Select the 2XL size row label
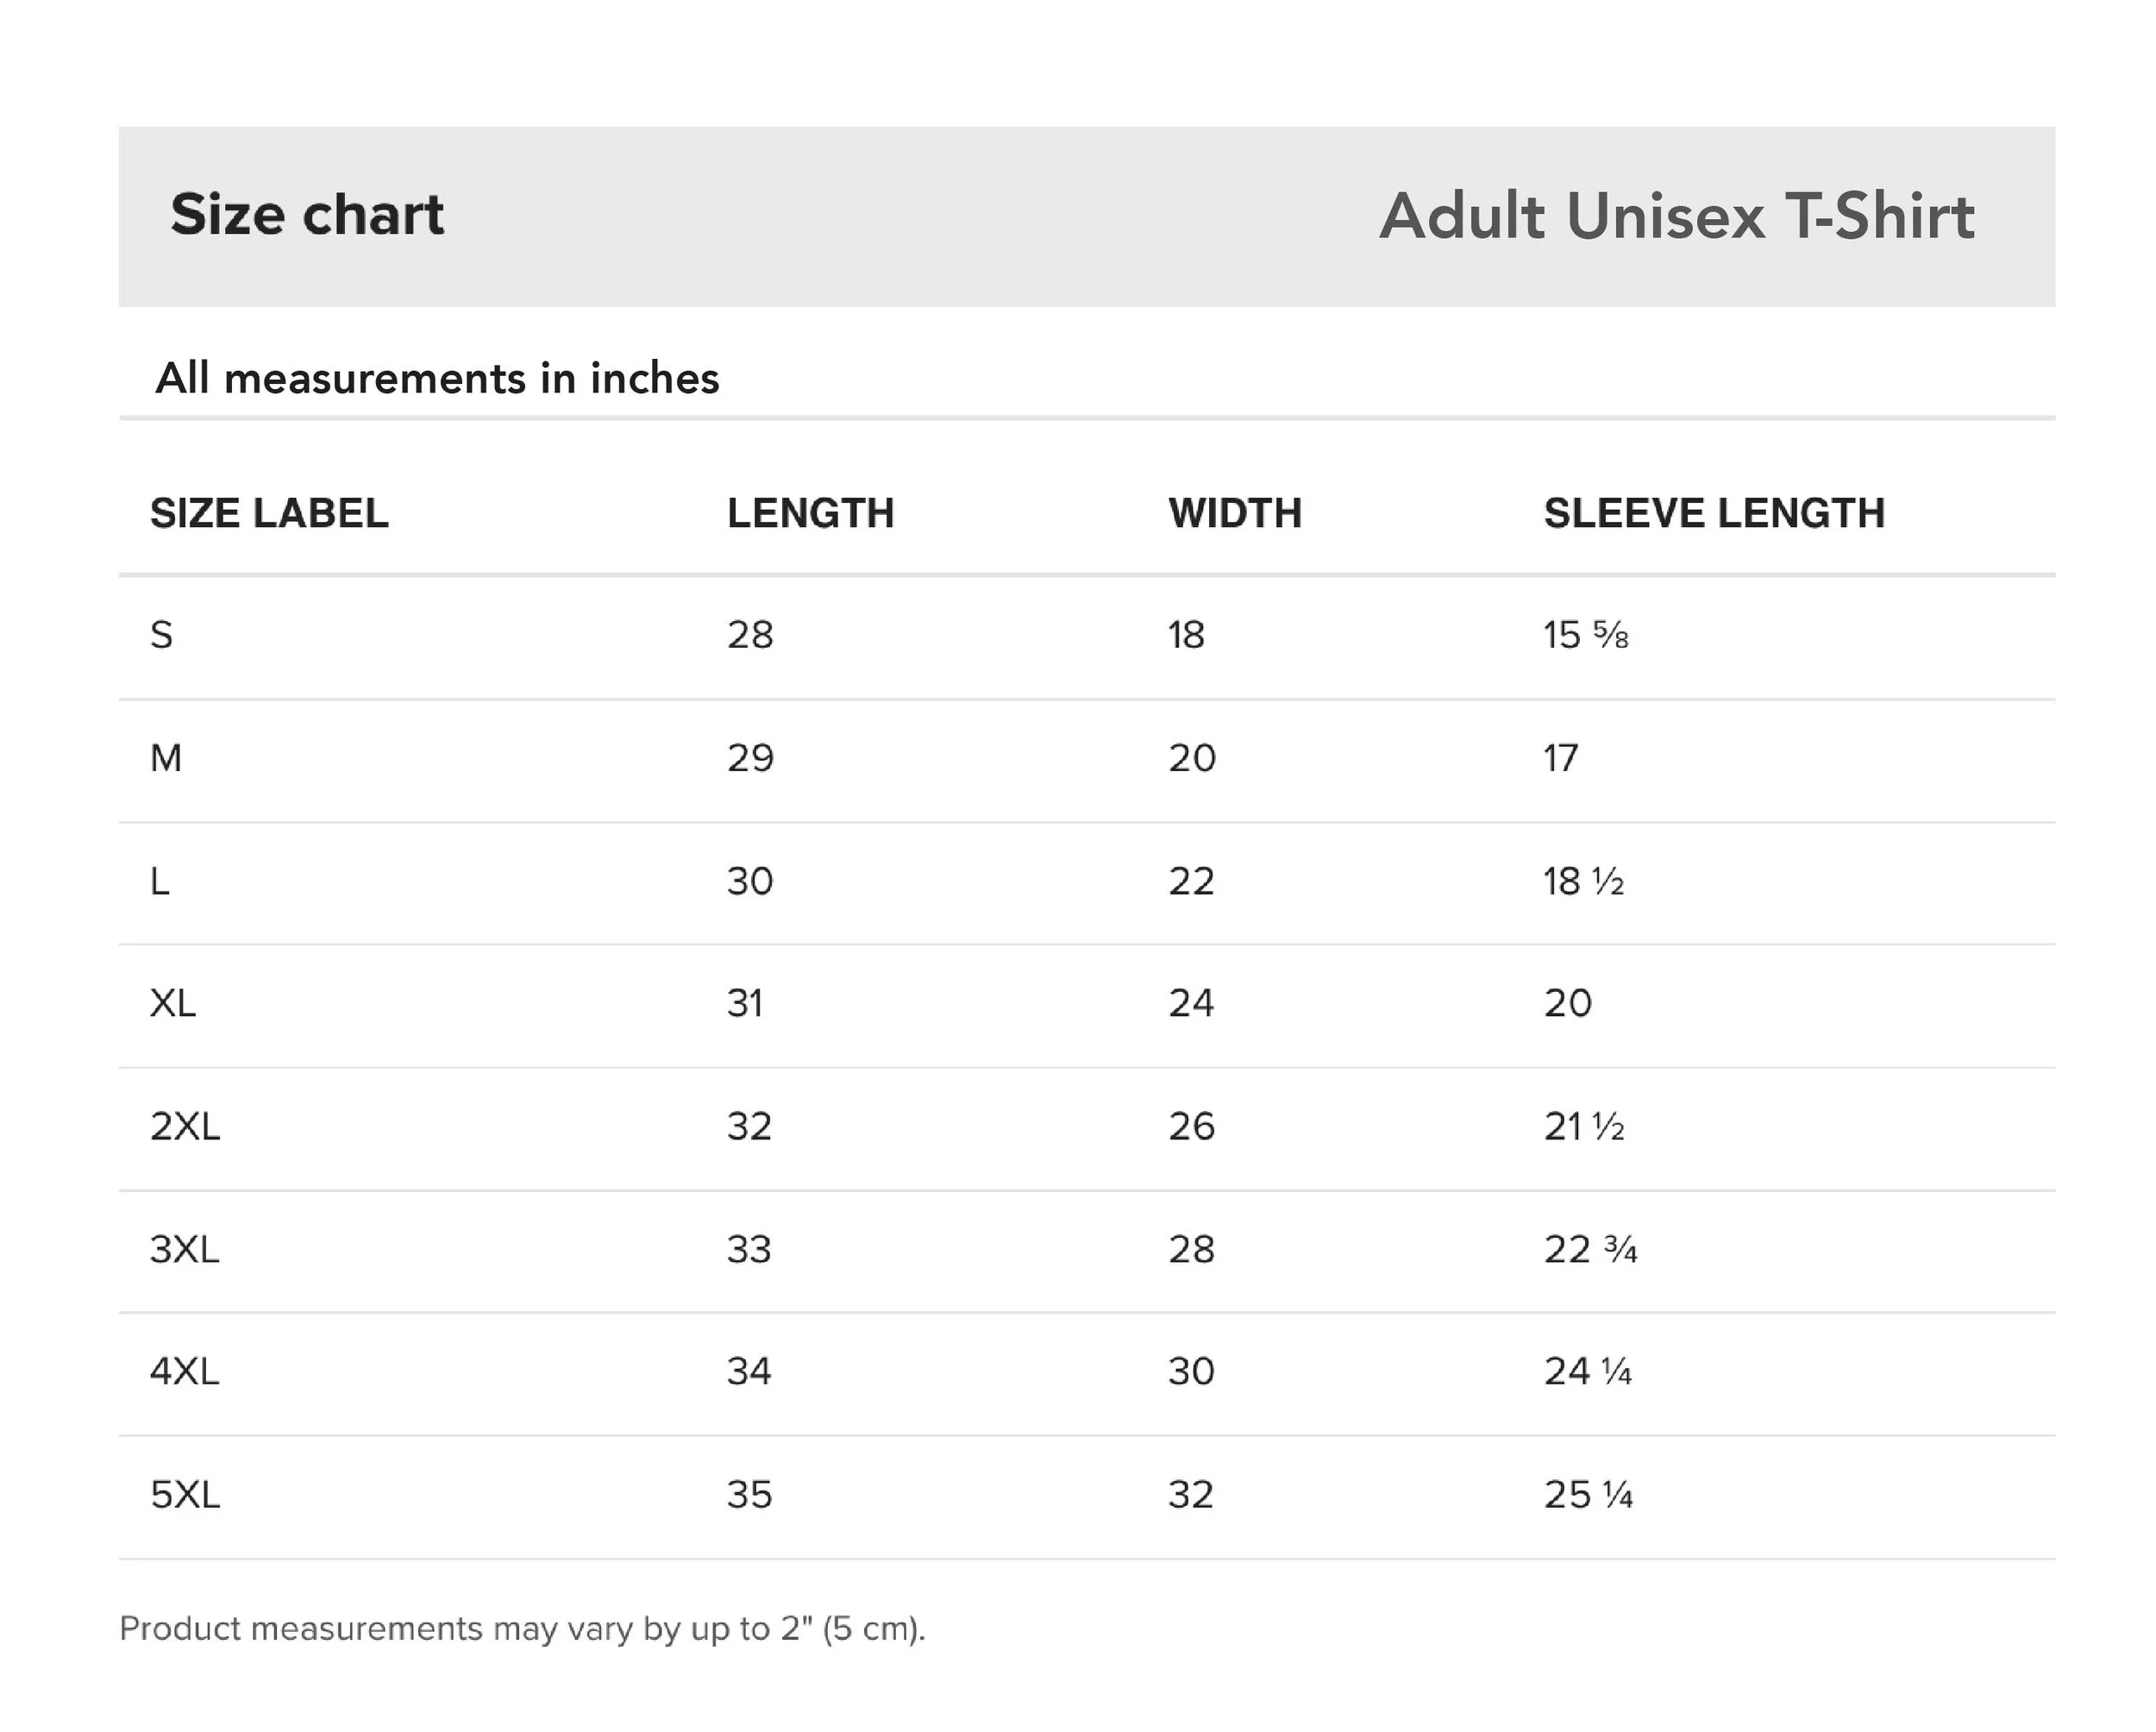This screenshot has width=2156, height=1732. (x=185, y=1127)
